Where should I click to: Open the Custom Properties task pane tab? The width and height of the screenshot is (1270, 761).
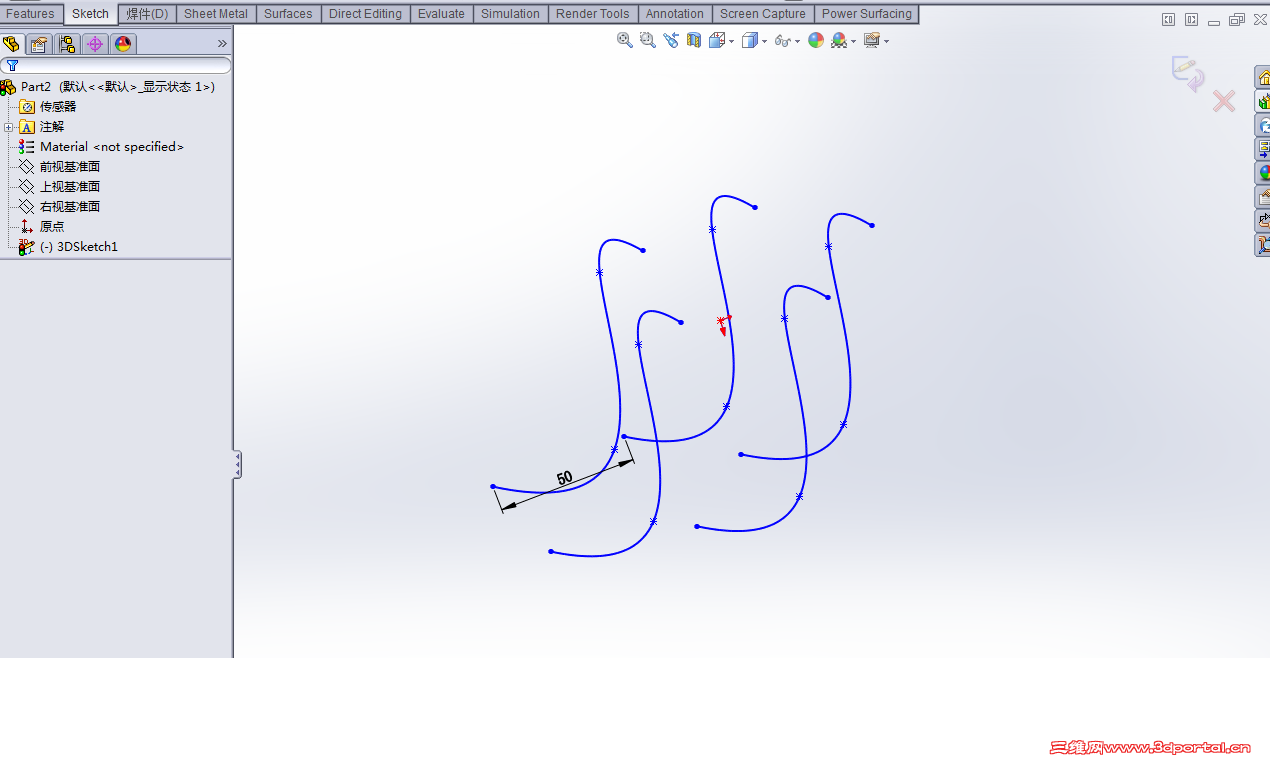point(1263,198)
